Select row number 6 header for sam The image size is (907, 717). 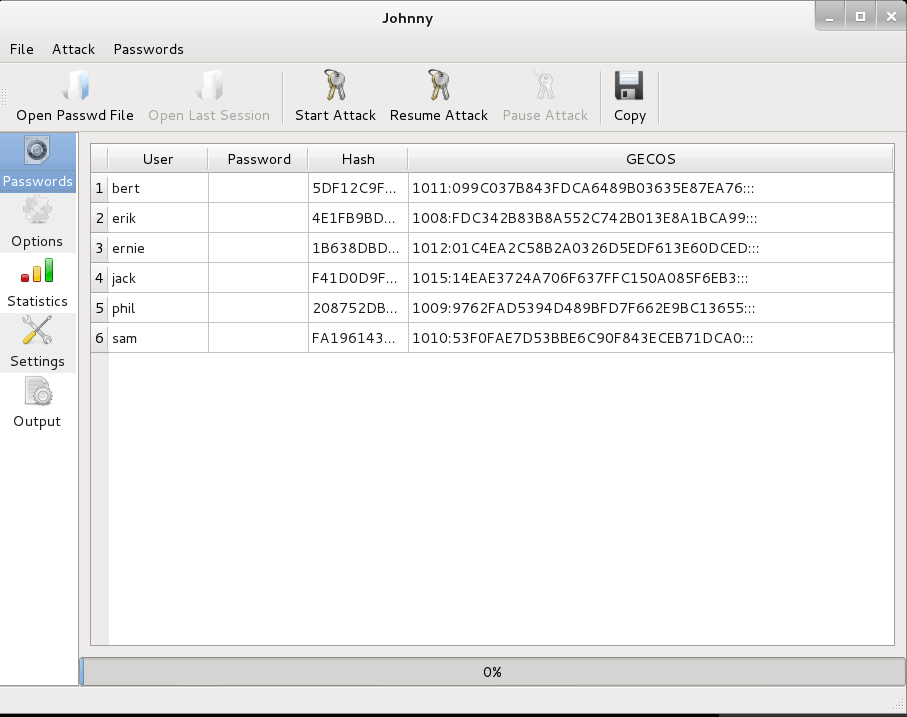tap(99, 338)
